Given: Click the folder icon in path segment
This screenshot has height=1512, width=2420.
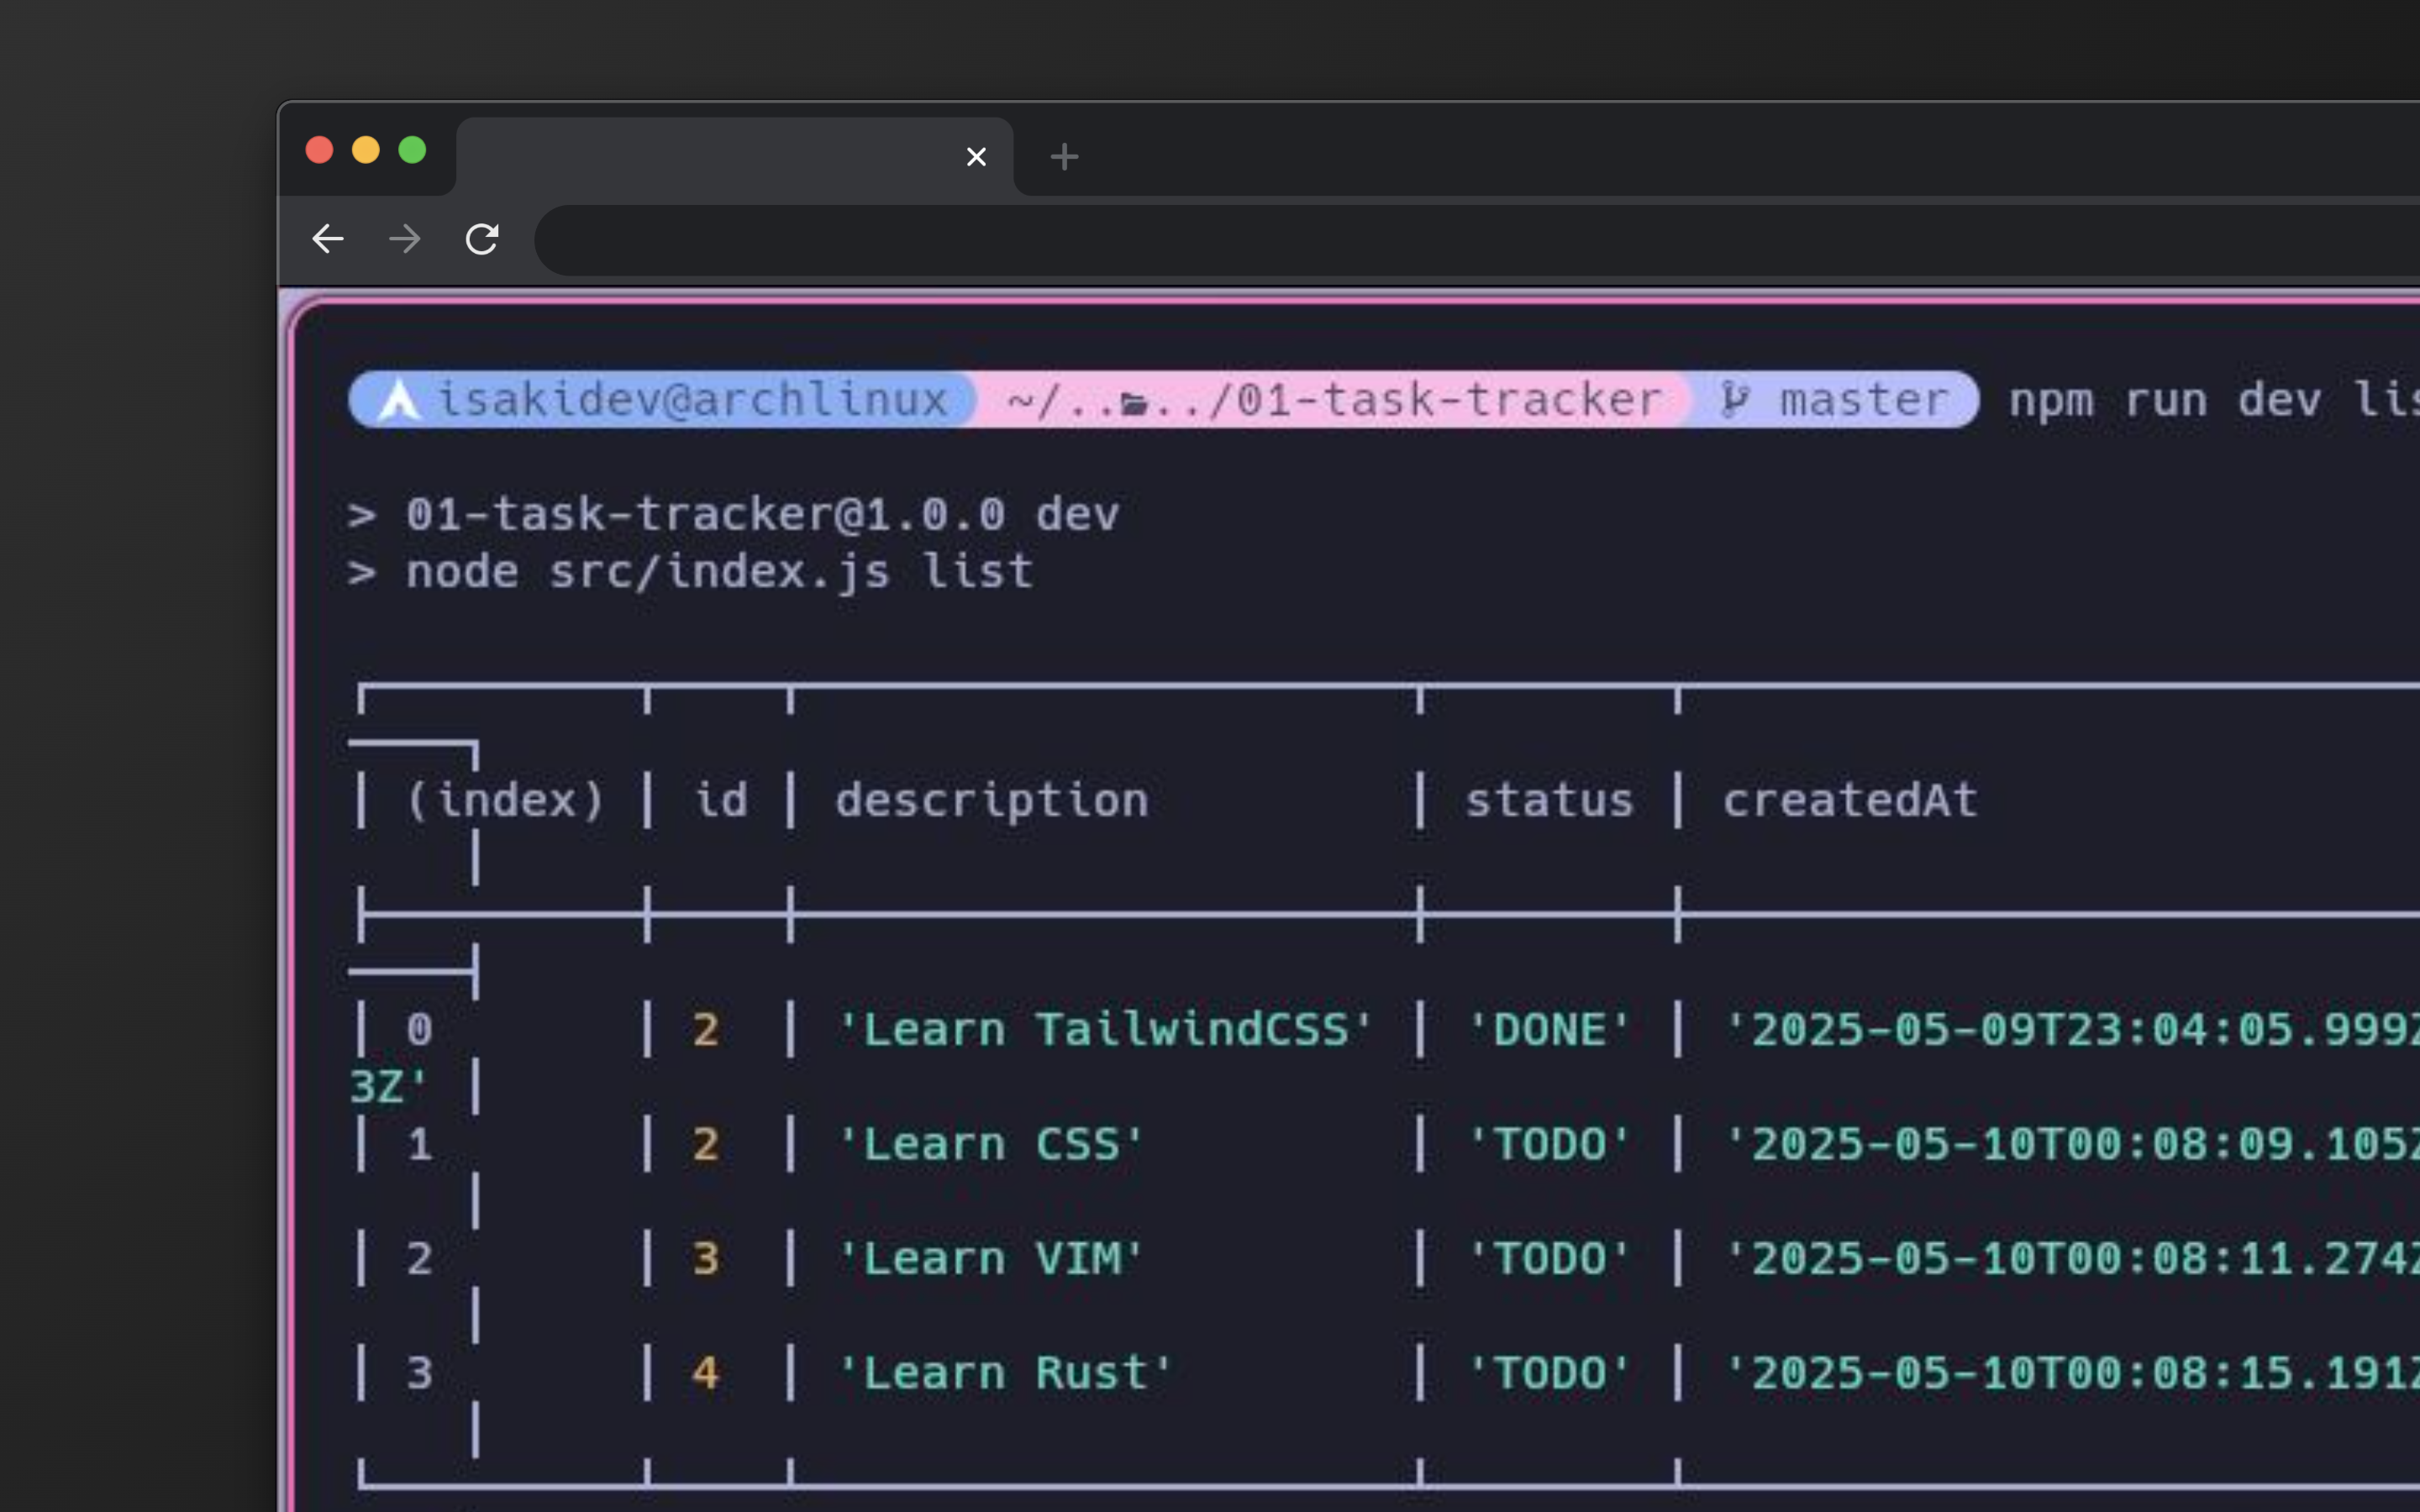Looking at the screenshot, I should pos(1133,404).
